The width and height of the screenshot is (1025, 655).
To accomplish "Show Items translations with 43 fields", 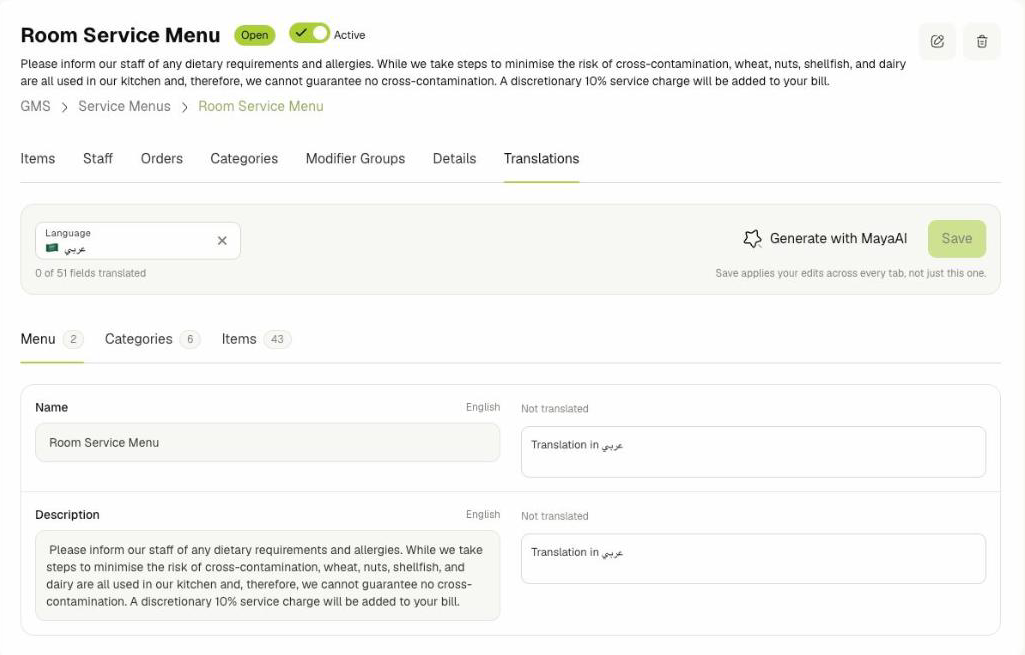I will [x=256, y=339].
